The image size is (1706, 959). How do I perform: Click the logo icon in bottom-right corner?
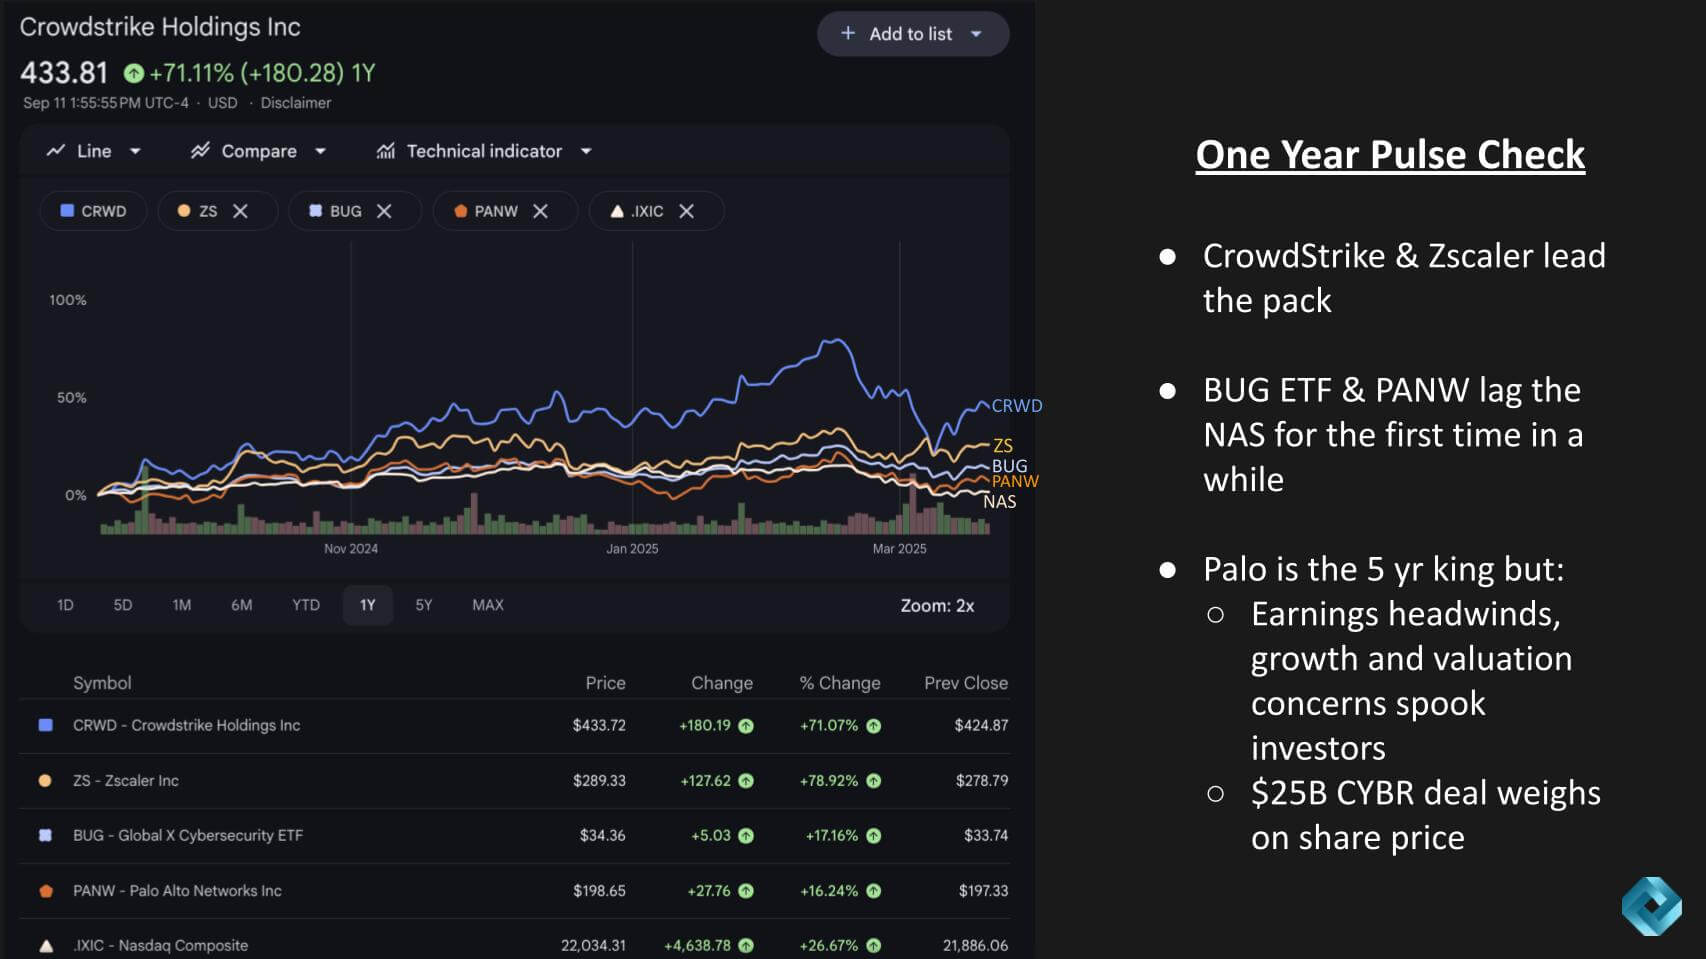pos(1651,906)
